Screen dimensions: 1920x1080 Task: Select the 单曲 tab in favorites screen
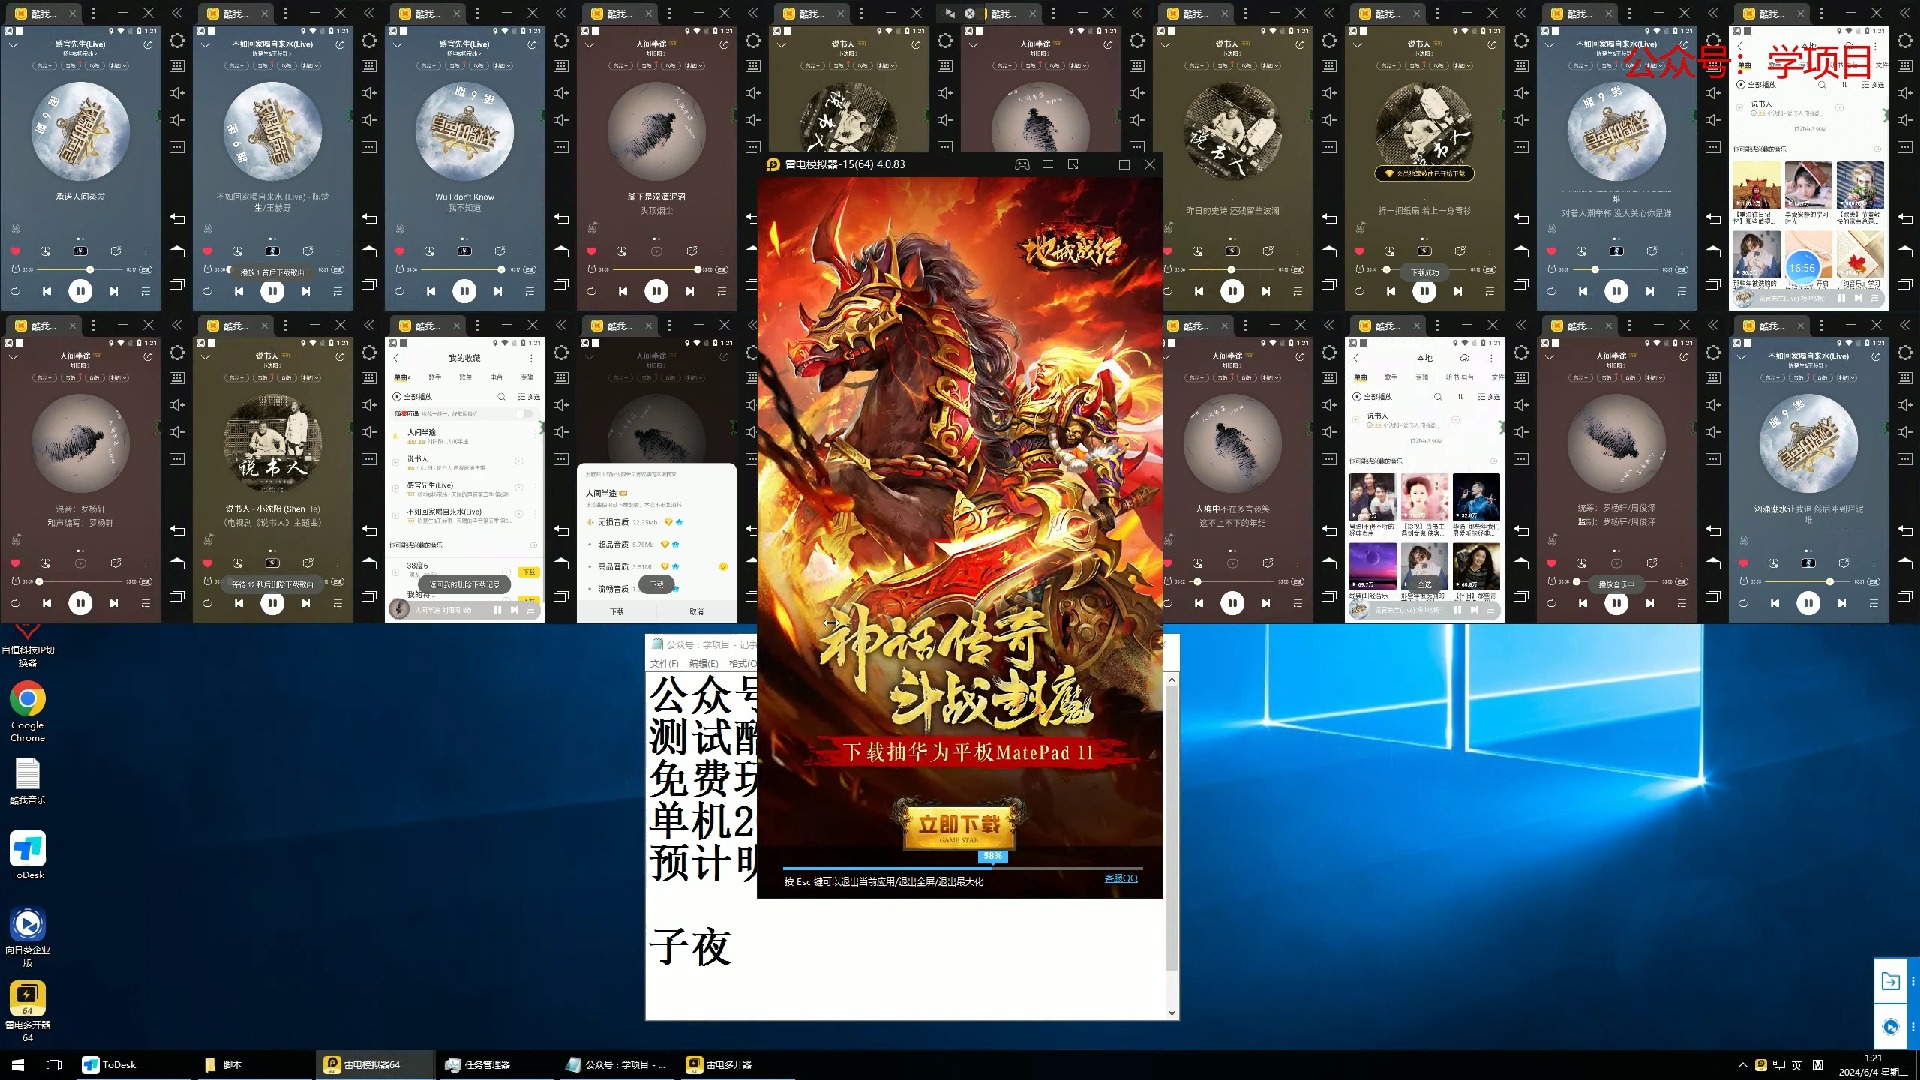click(401, 377)
